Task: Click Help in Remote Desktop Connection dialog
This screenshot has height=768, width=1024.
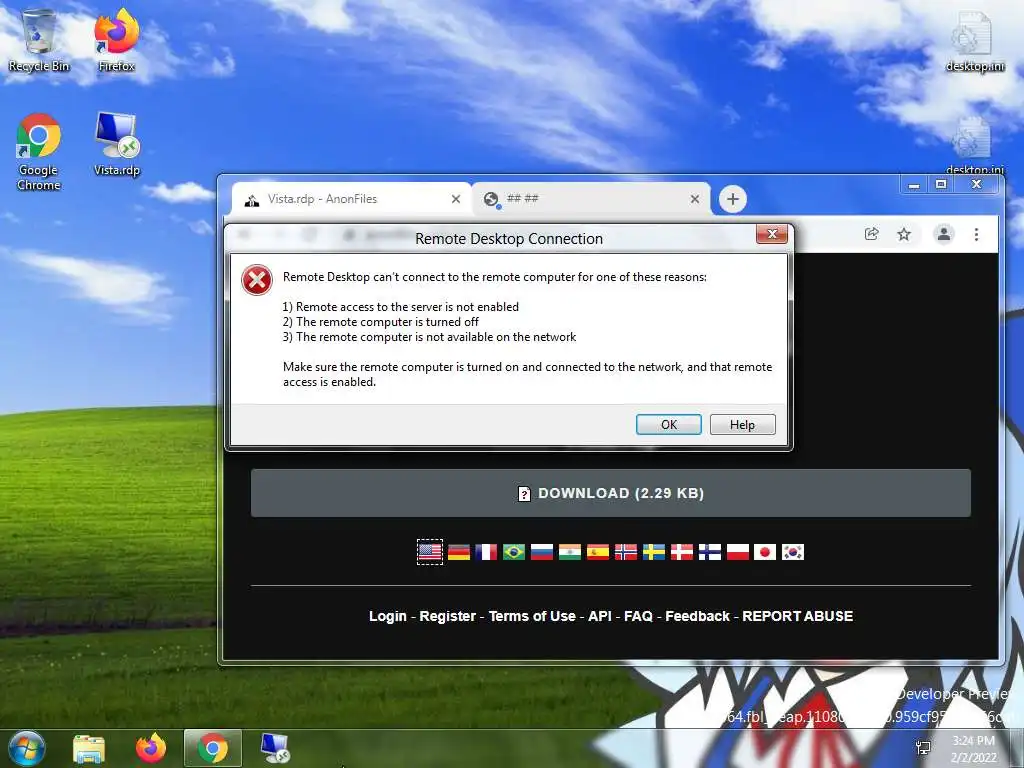Action: [743, 424]
